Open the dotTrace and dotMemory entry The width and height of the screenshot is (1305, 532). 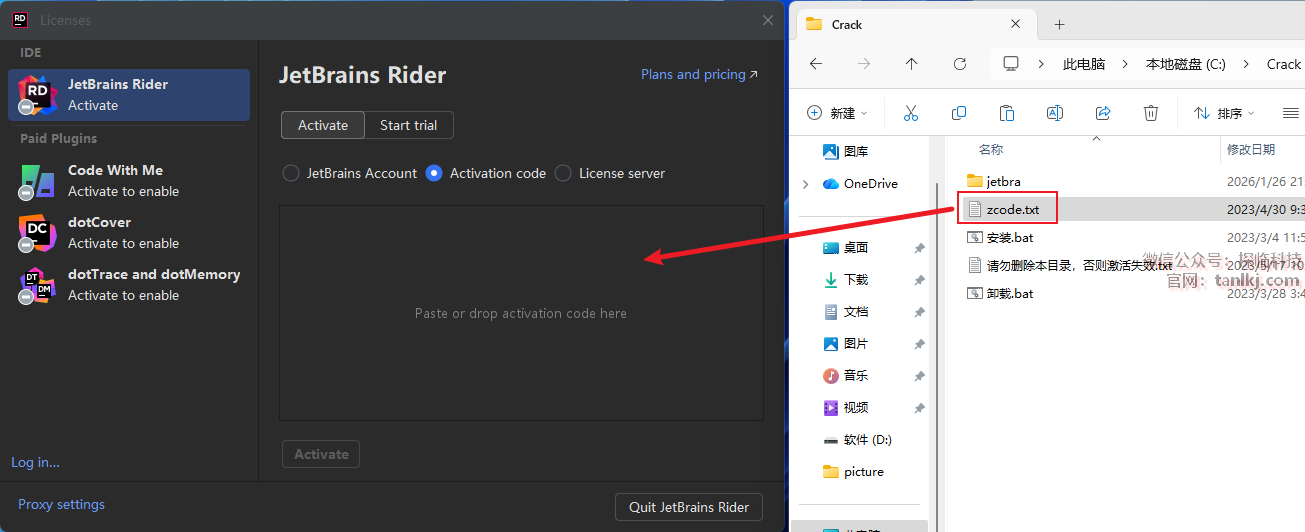[x=153, y=284]
